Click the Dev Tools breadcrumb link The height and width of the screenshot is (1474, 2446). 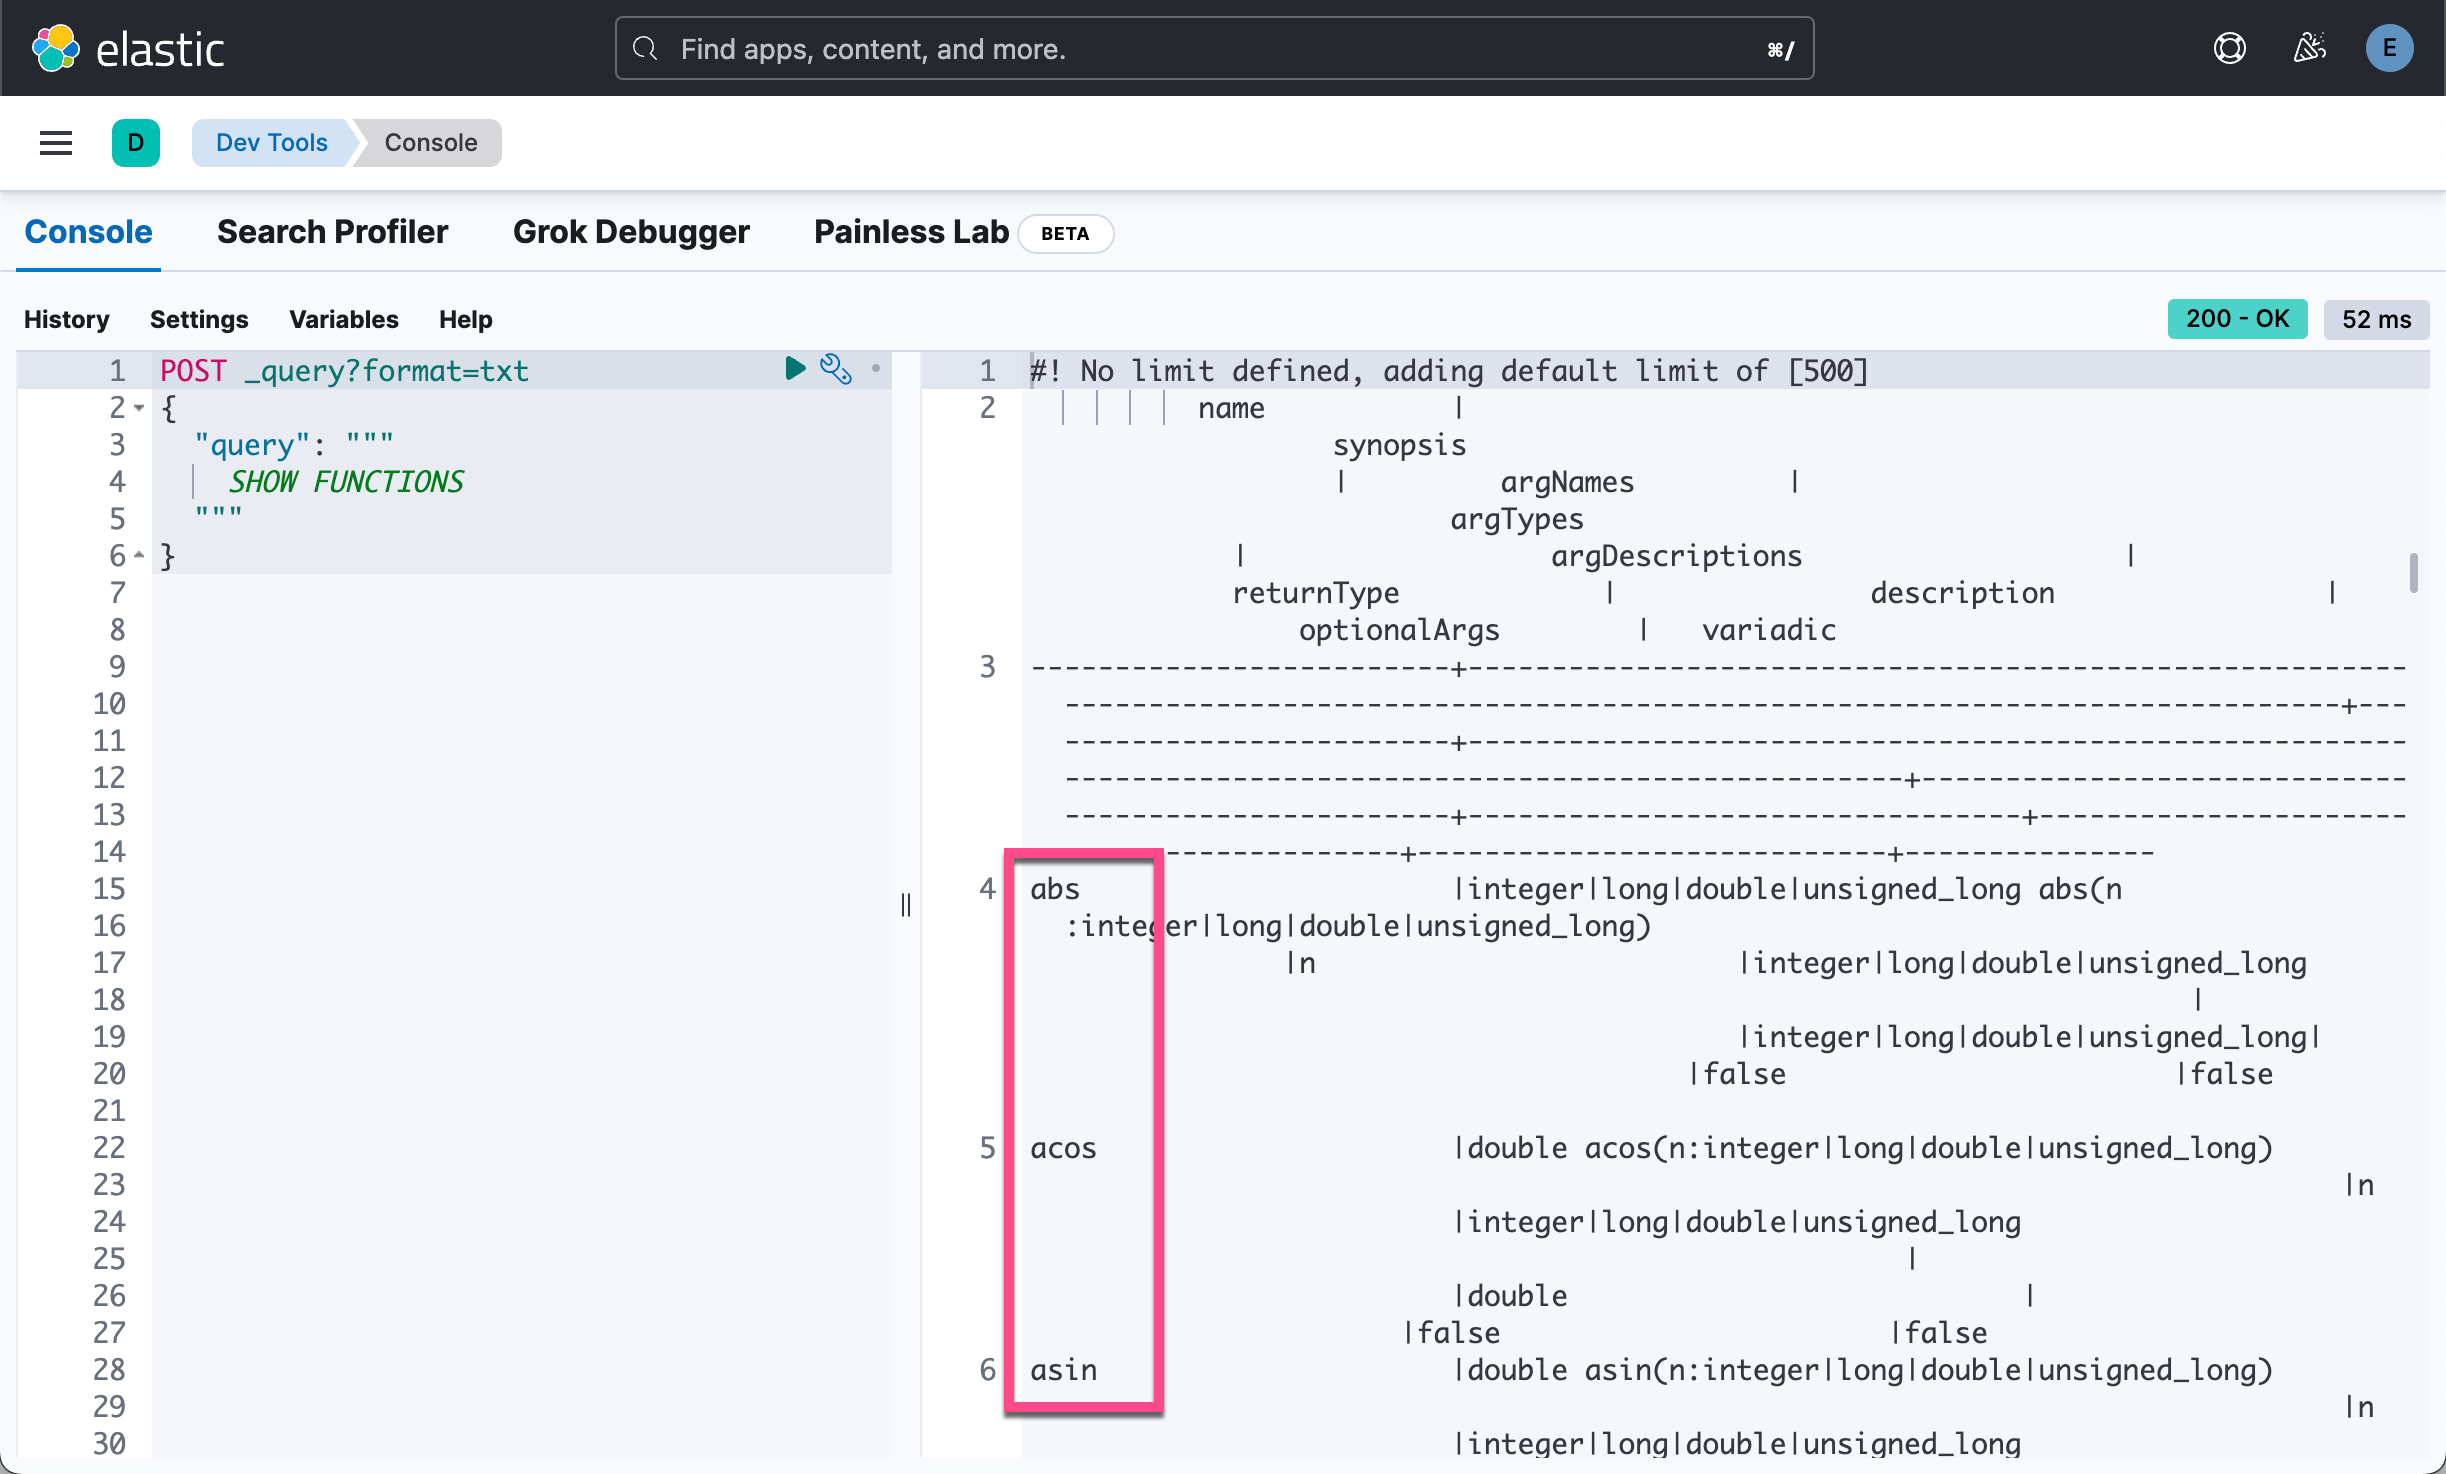coord(271,142)
